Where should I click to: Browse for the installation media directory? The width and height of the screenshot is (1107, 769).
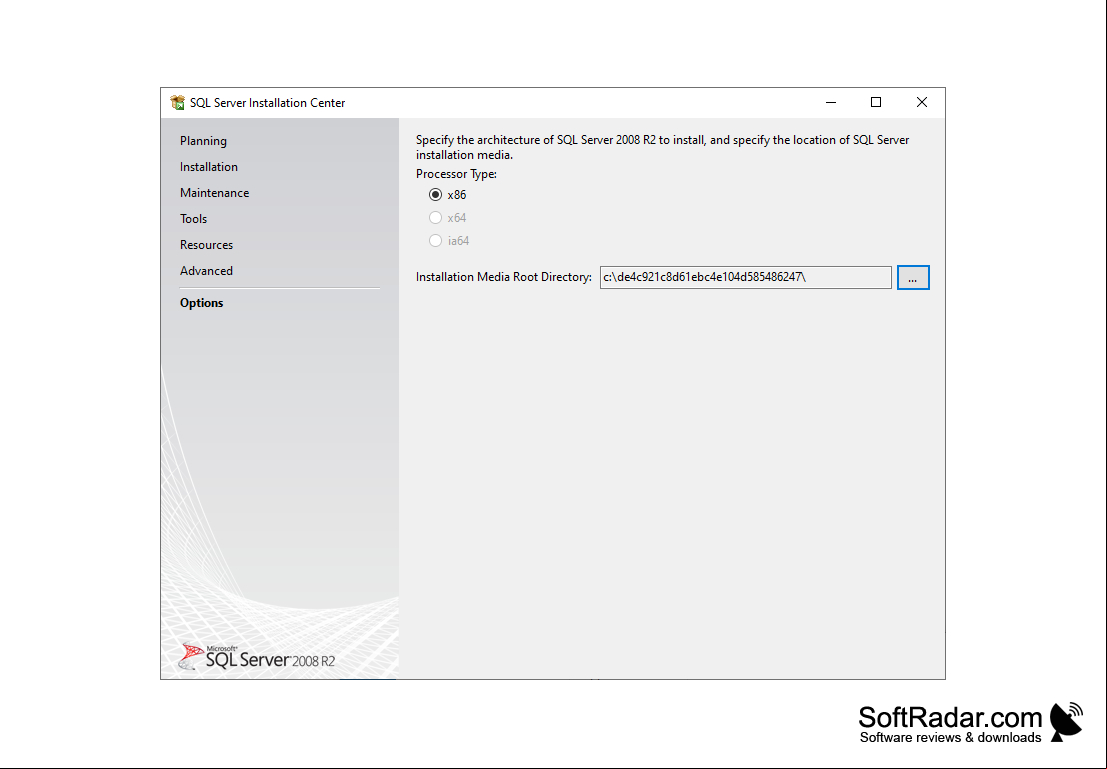pyautogui.click(x=913, y=278)
